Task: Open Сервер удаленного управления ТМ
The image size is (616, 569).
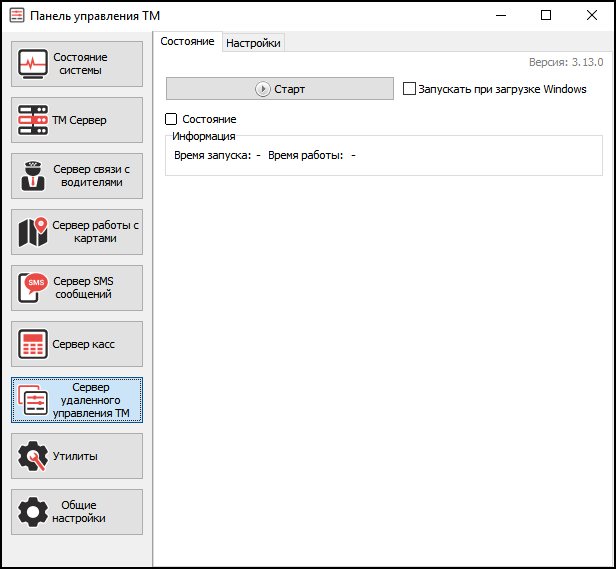Action: point(77,400)
